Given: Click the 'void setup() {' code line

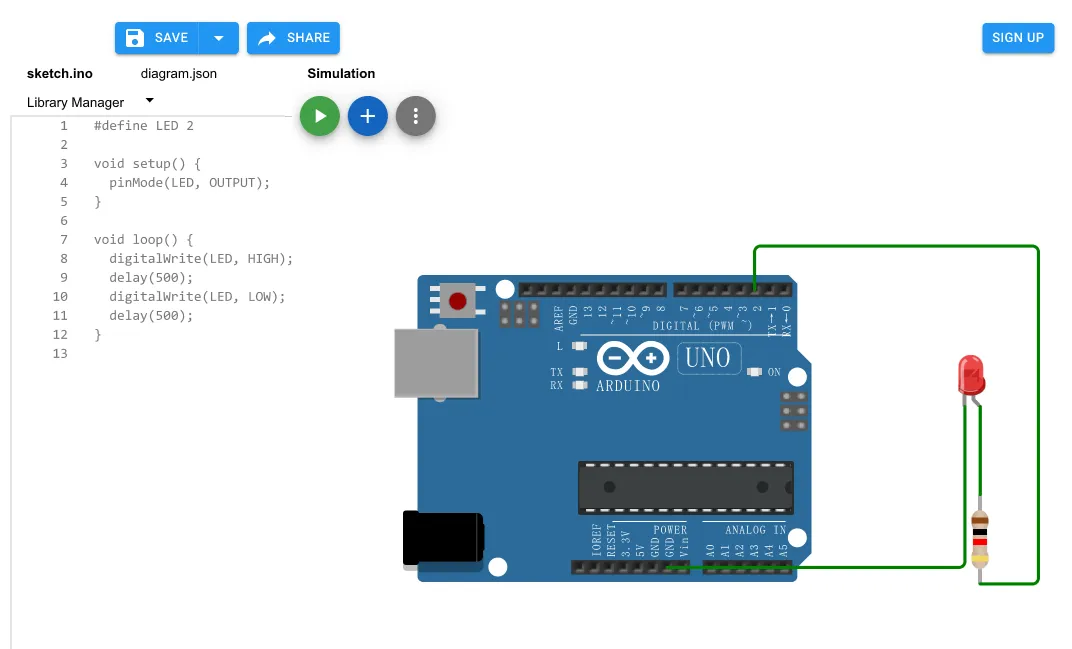Looking at the screenshot, I should (147, 164).
